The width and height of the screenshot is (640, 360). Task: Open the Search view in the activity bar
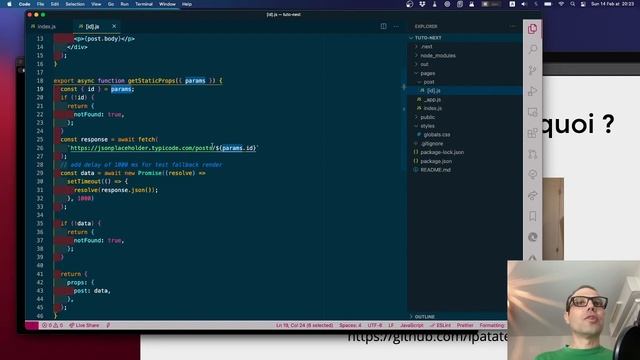(x=532, y=49)
